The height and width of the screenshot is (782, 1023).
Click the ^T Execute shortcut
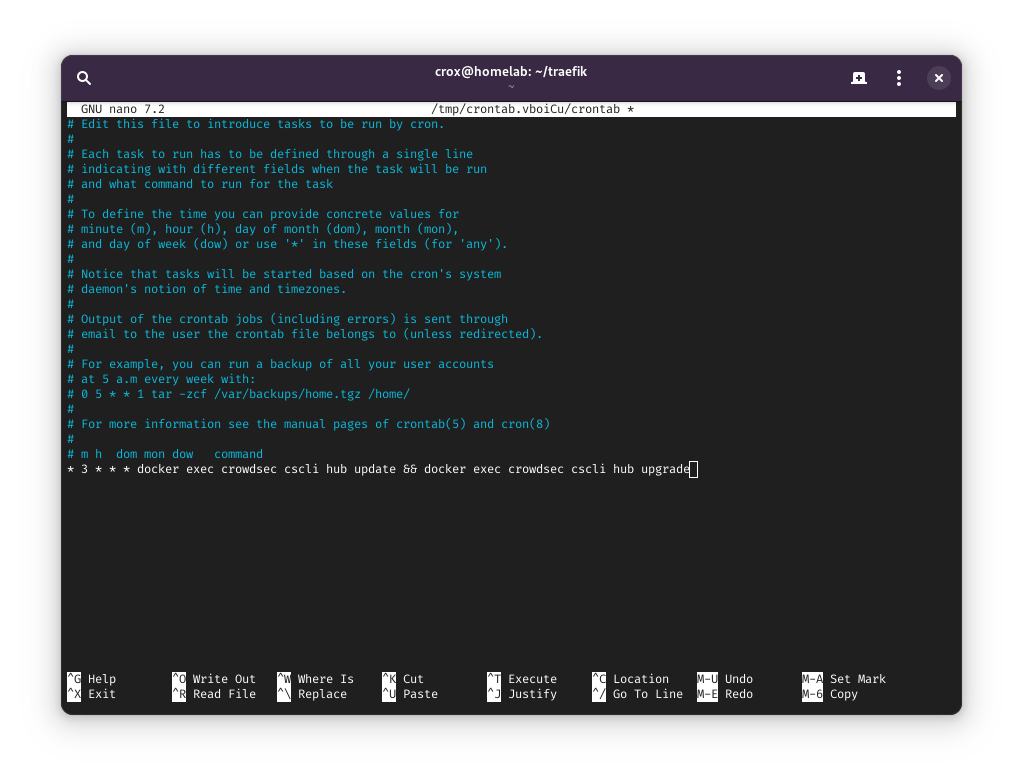coord(523,679)
